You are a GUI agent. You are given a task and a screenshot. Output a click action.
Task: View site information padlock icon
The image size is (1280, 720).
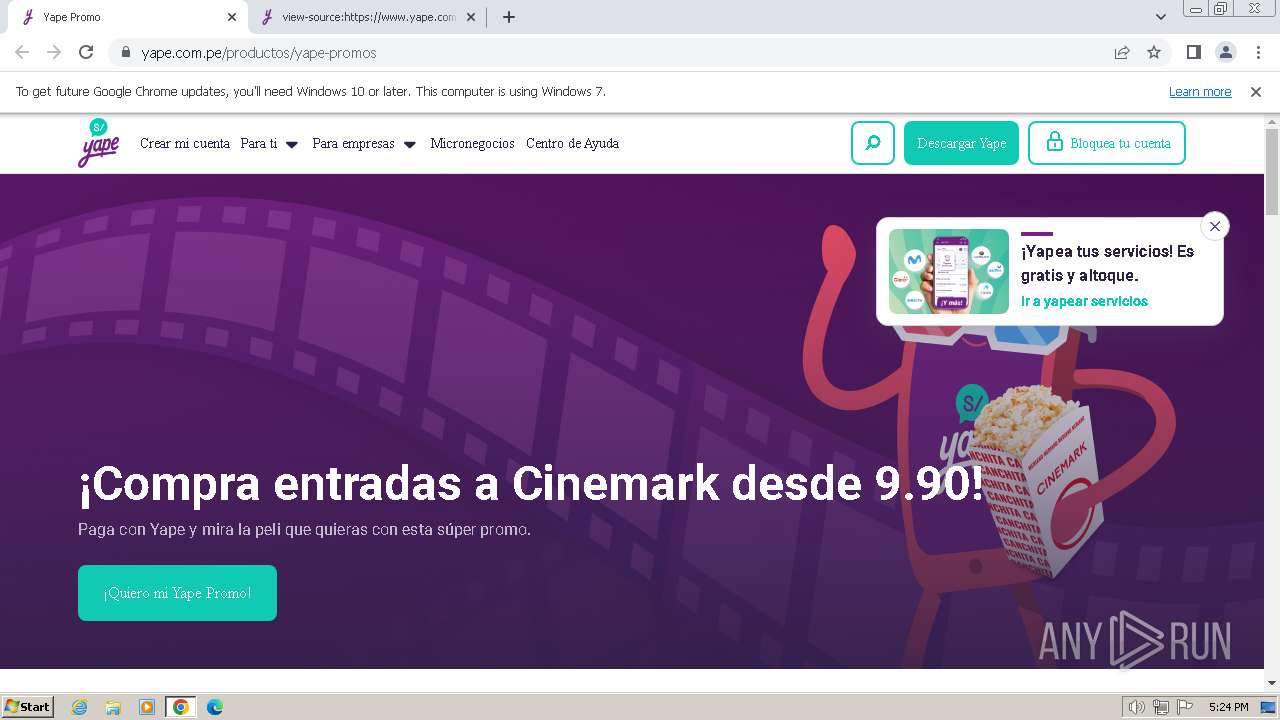125,52
